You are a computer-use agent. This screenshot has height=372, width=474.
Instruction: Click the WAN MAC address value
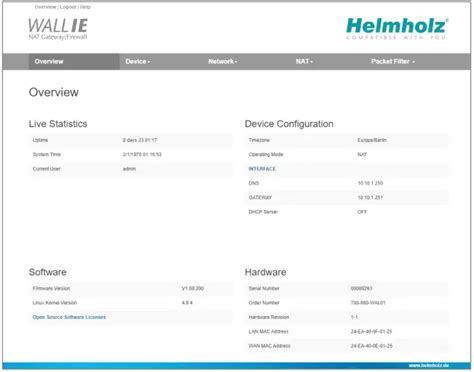click(x=371, y=346)
